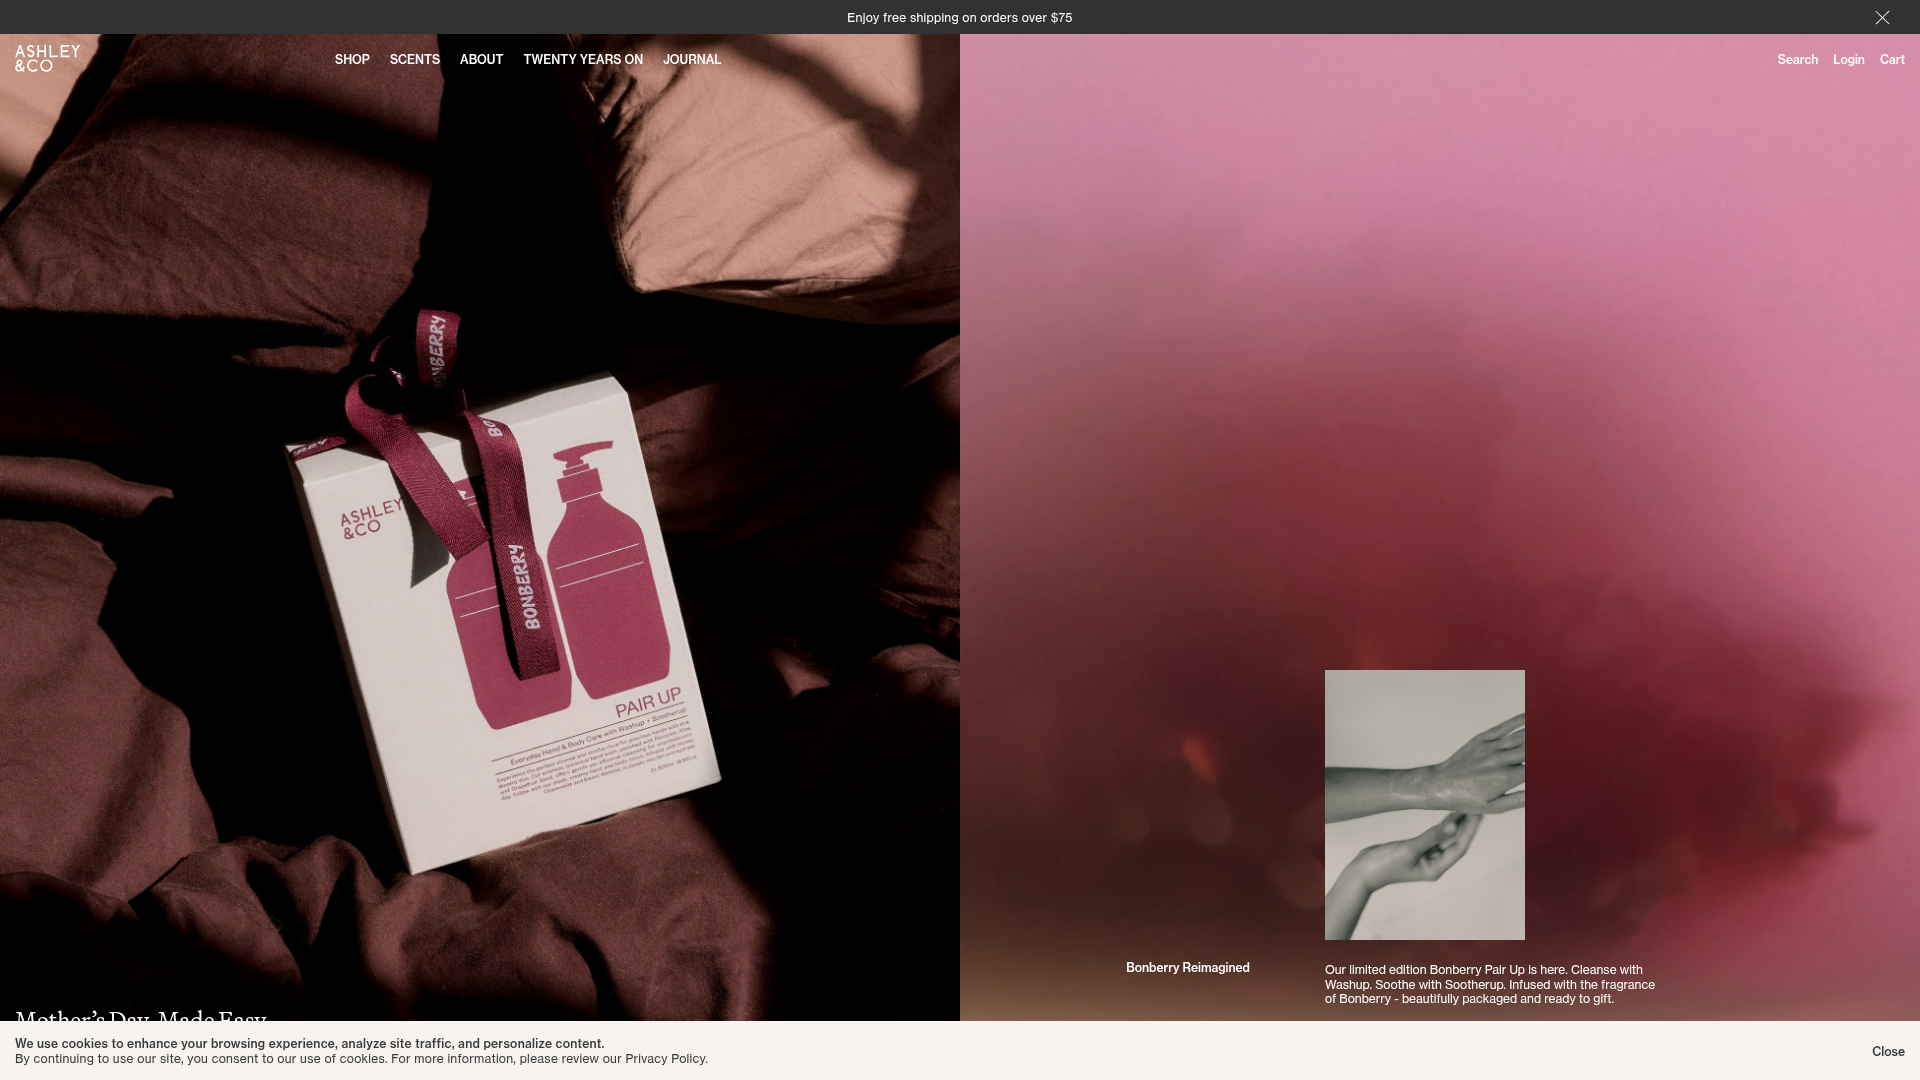Click the bold cookie usage message
Screen dimensions: 1920x1080
tap(309, 1044)
